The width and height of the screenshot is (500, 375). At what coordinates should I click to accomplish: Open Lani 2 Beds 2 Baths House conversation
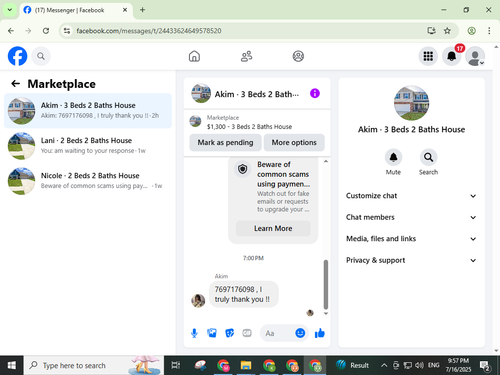pyautogui.click(x=88, y=146)
